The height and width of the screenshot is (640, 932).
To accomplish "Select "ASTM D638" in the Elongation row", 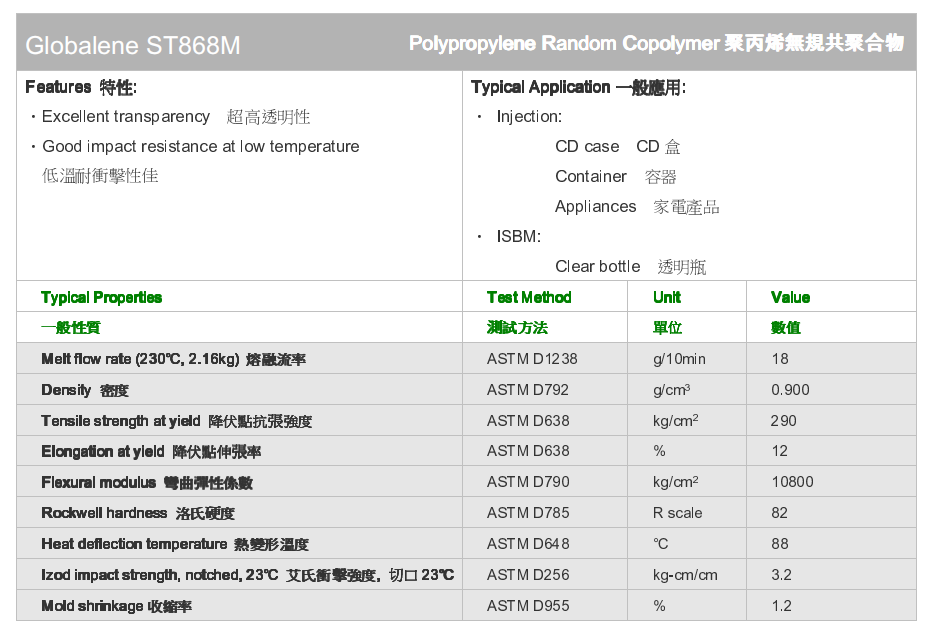I will tap(528, 451).
